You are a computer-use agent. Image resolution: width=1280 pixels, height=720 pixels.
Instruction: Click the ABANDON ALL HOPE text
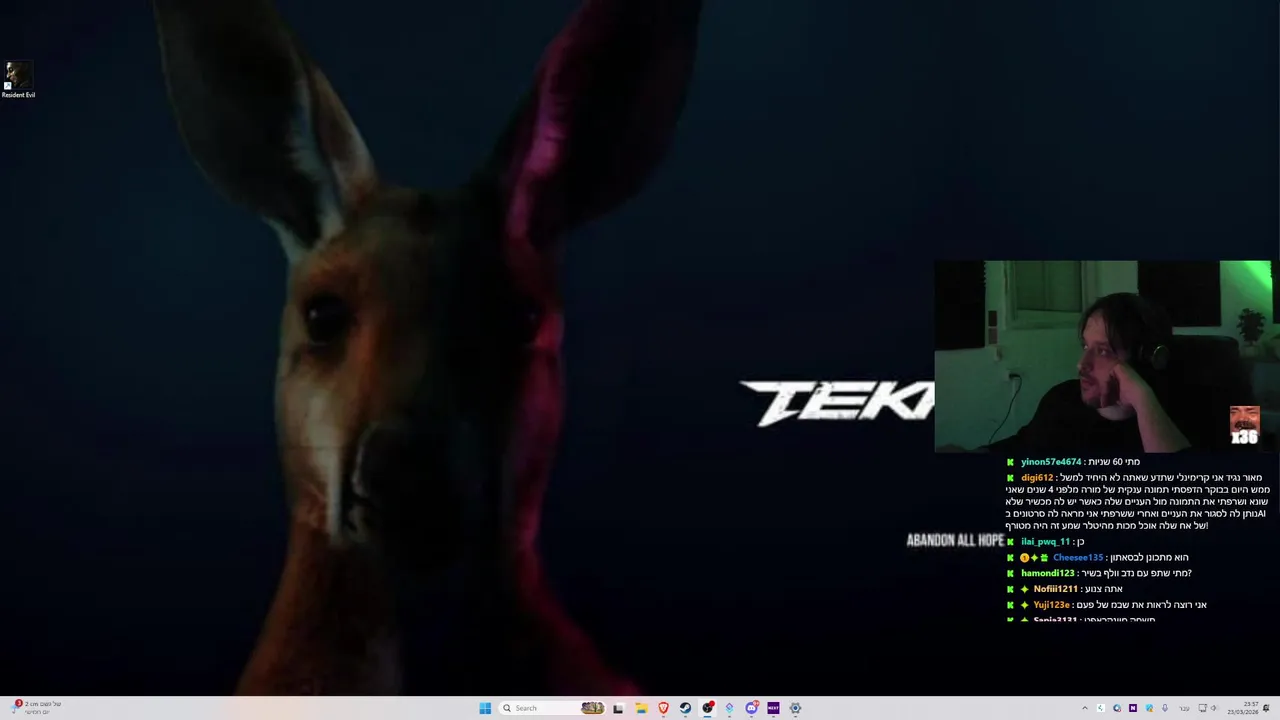955,540
